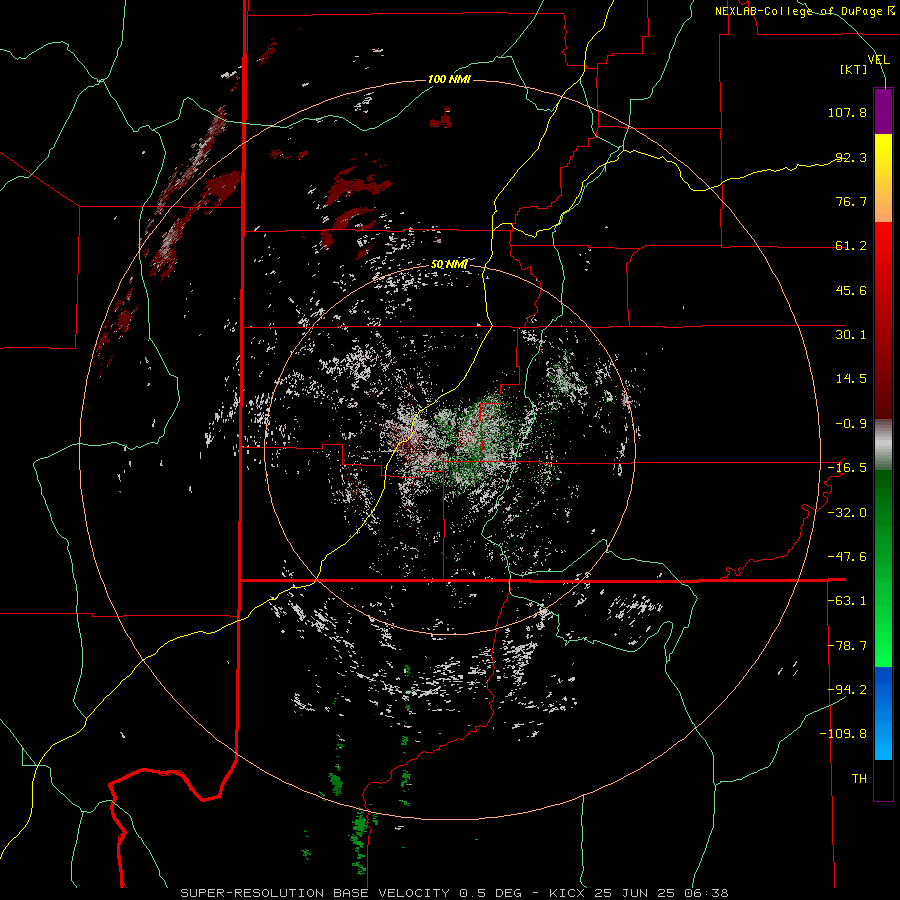Click the 45.6 legend value
Image resolution: width=900 pixels, height=900 pixels.
851,290
